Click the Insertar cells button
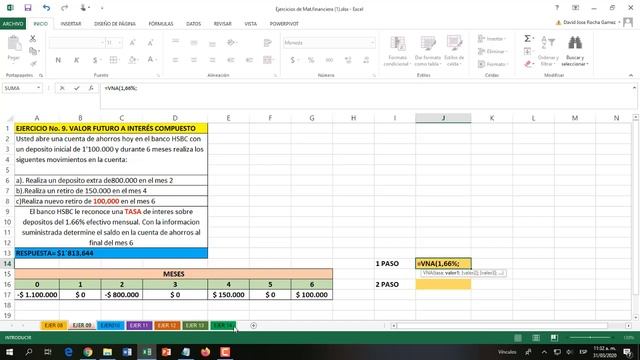This screenshot has width=640, height=360. point(492,39)
